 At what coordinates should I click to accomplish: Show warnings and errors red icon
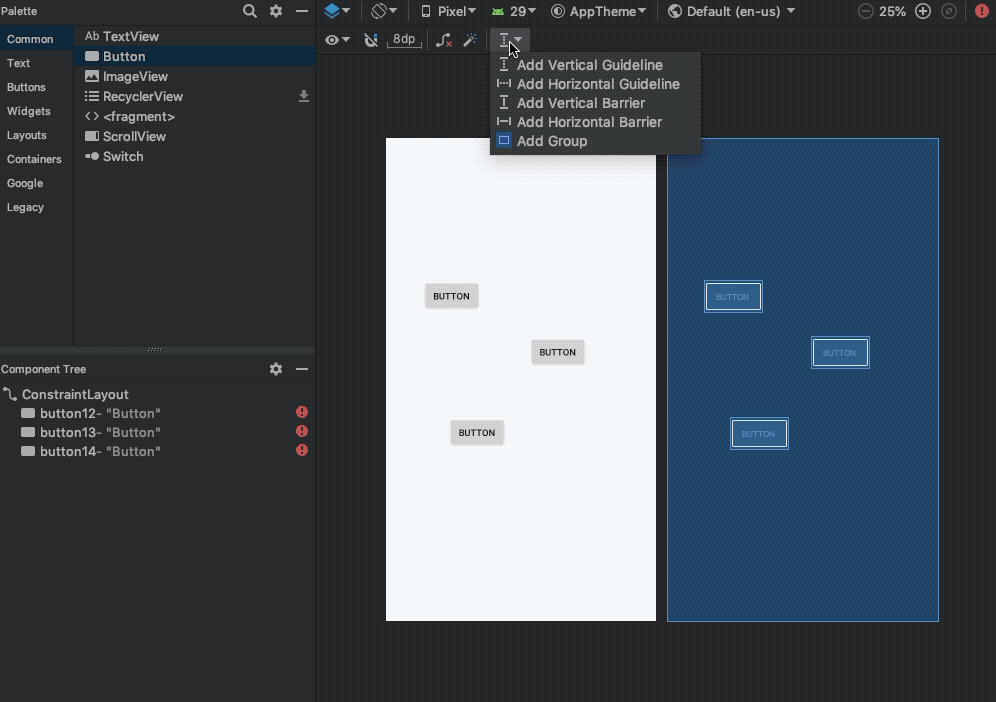coord(981,11)
